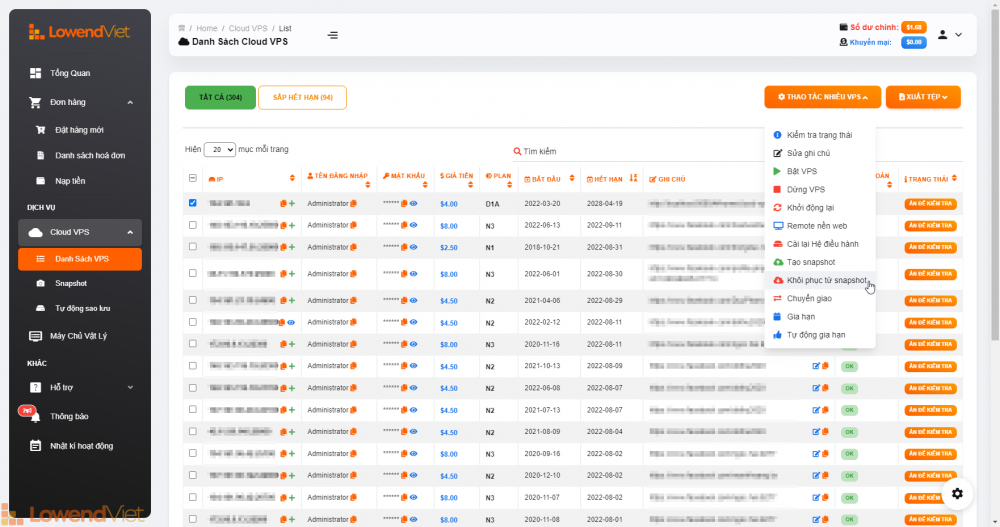Viewport: 1000px width, 527px height.
Task: Click the main balance $1.68 badge
Action: [x=913, y=27]
